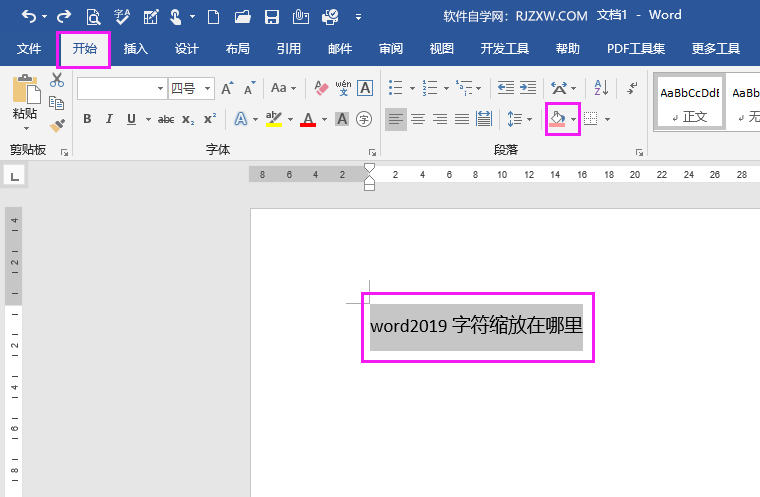Viewport: 760px width, 497px height.
Task: Open font dialog launcher in 字体 group
Action: pos(372,153)
